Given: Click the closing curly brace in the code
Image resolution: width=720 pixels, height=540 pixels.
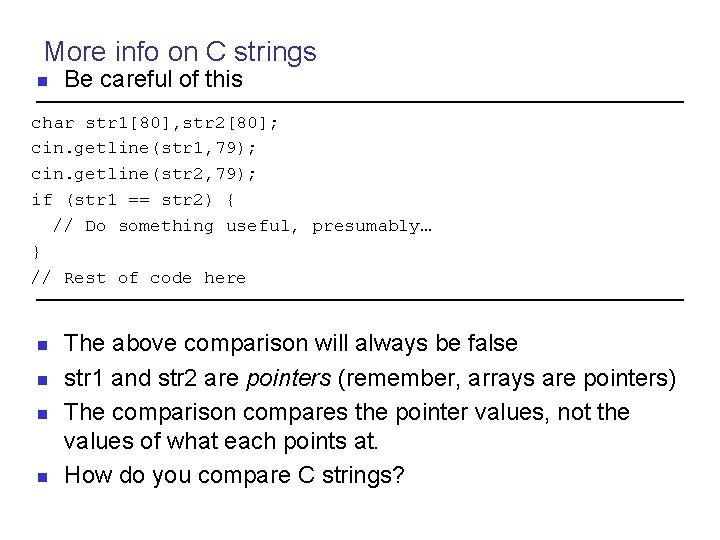Looking at the screenshot, I should point(36,252).
